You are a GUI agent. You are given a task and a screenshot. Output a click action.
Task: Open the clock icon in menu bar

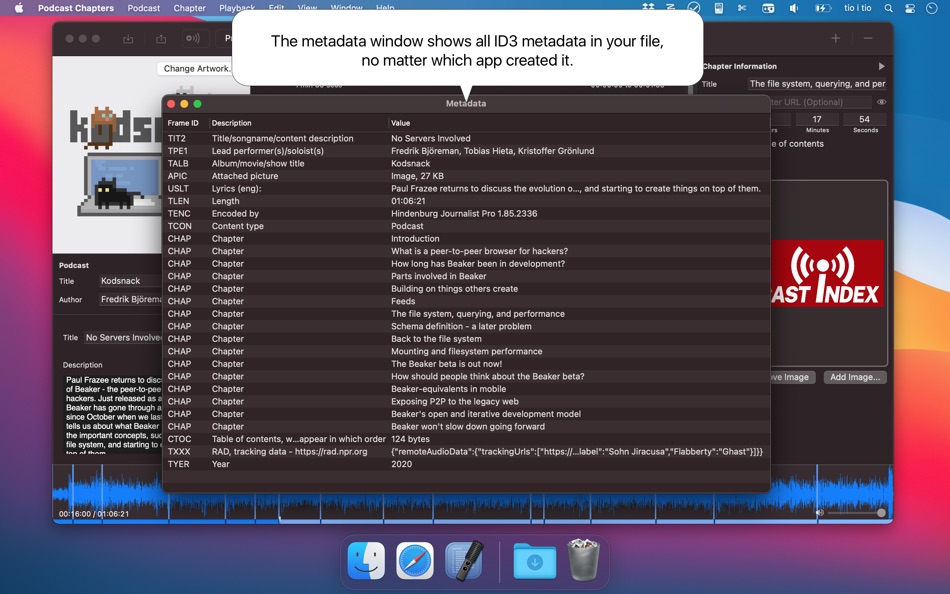pos(932,8)
